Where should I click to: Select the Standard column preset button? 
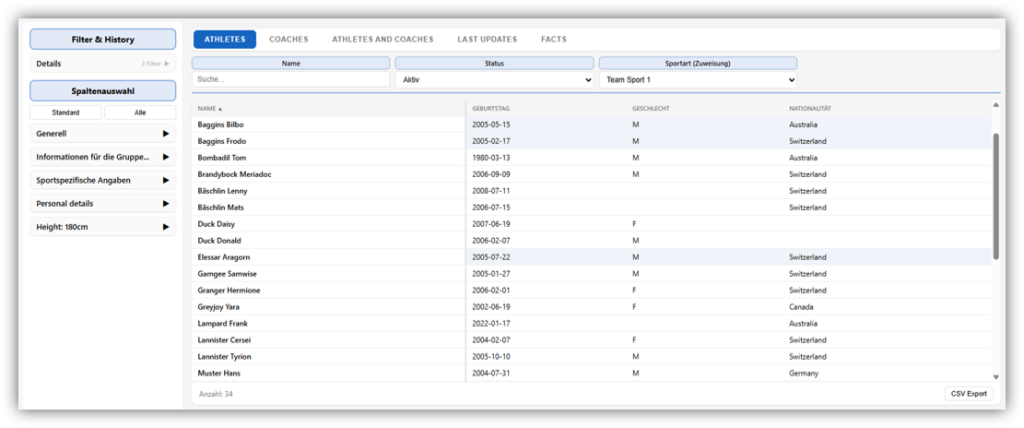click(x=65, y=112)
